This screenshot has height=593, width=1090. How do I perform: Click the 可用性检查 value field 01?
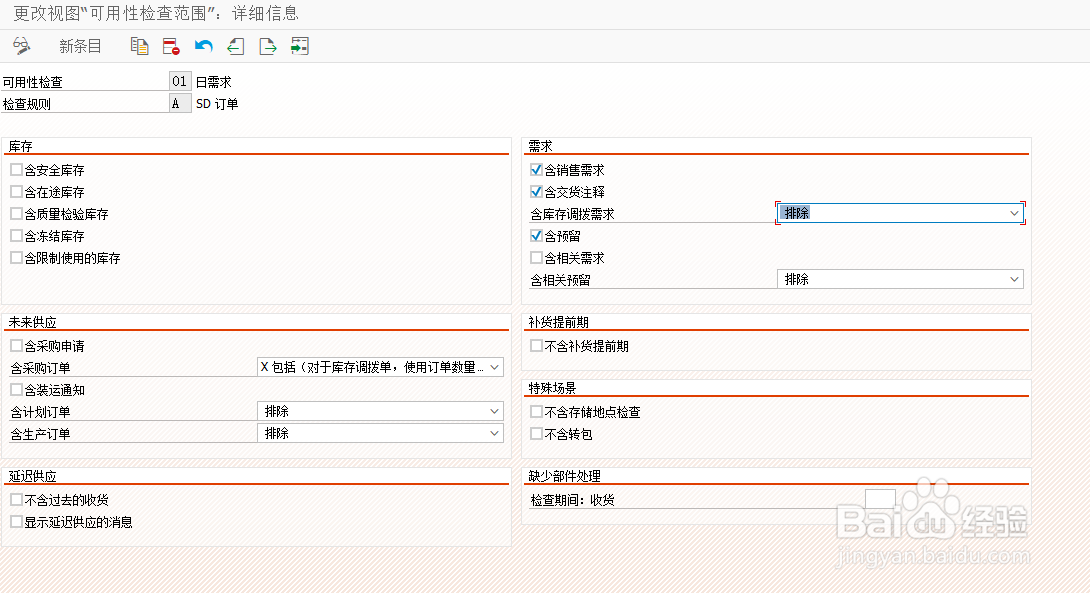pos(179,81)
